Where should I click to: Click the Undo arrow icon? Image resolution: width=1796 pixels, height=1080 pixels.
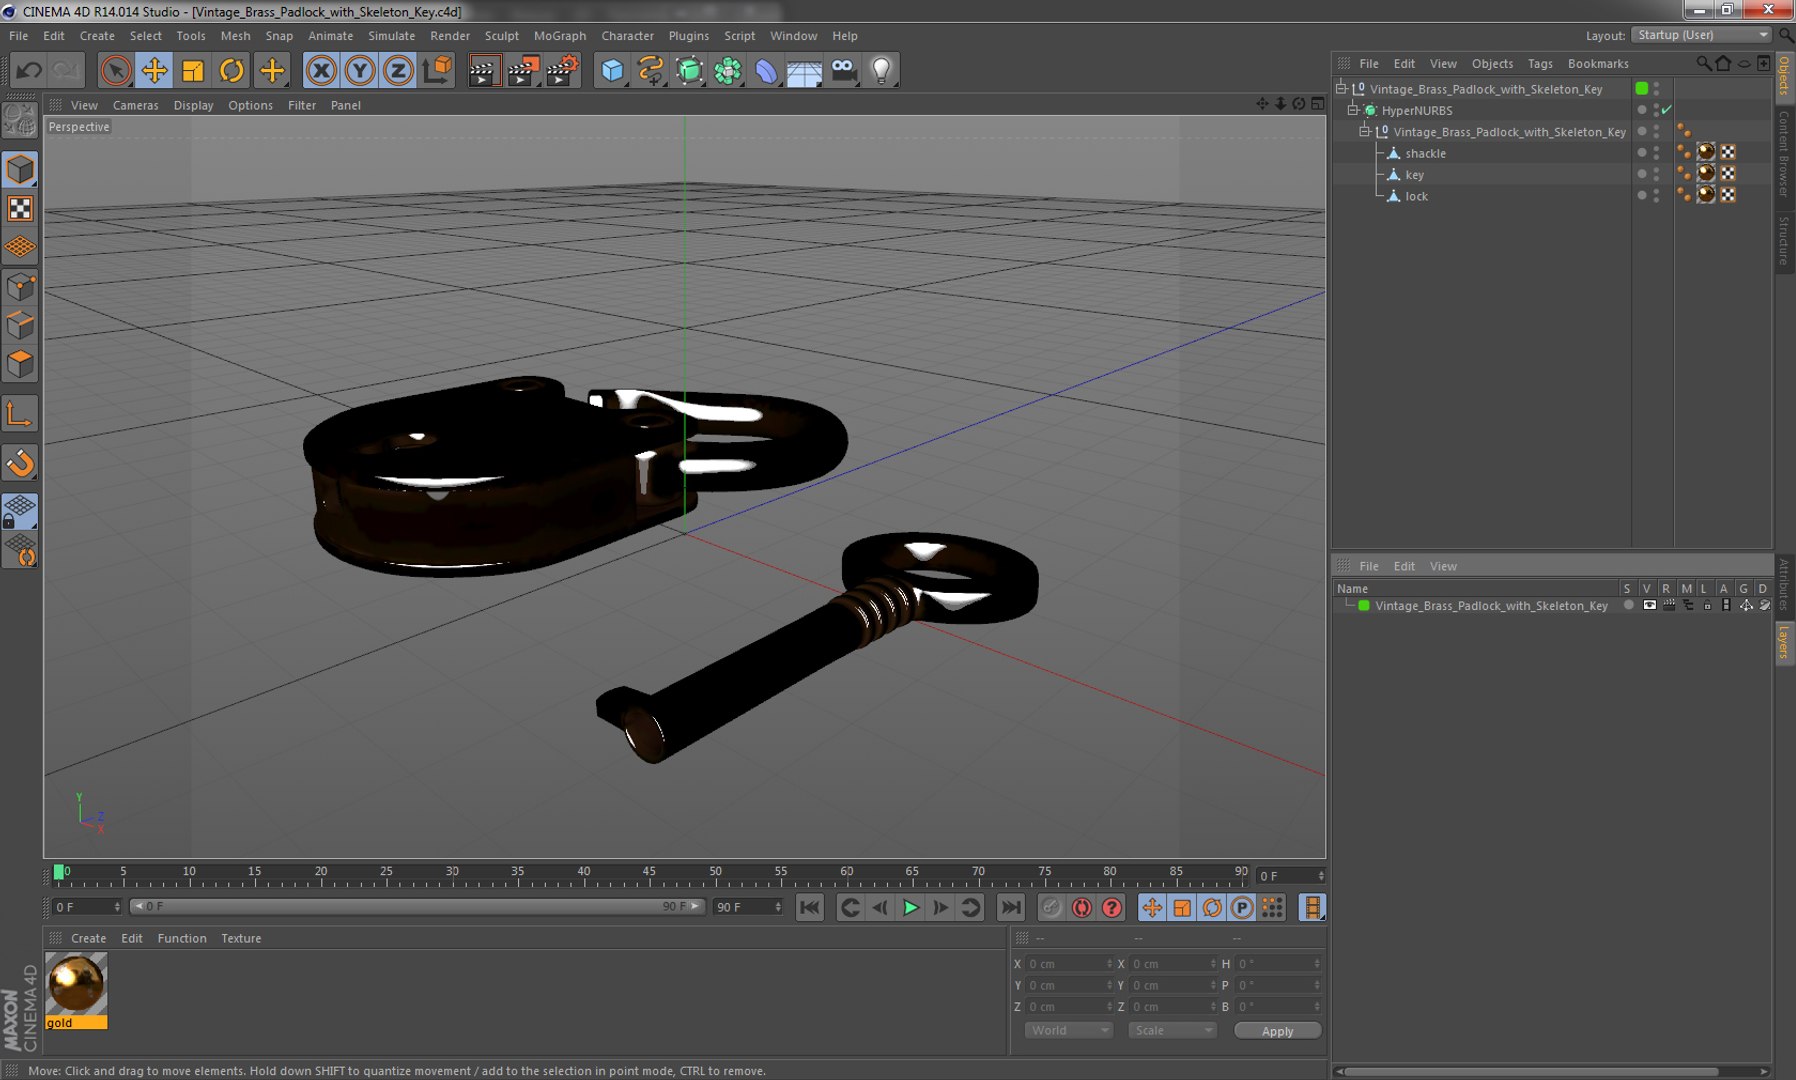click(x=29, y=70)
